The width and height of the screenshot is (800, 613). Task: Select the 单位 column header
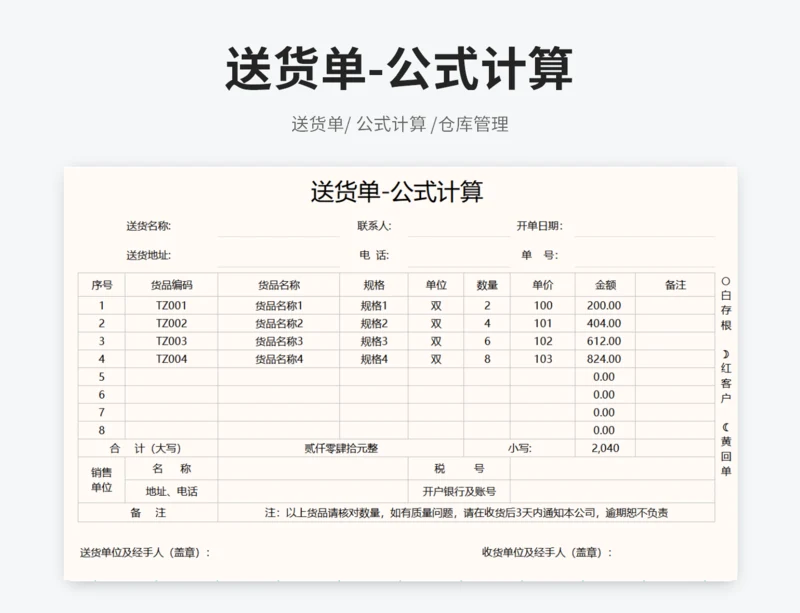436,285
